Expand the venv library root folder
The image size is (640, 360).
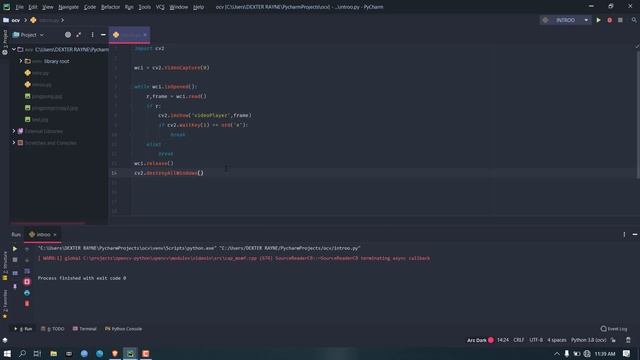pyautogui.click(x=21, y=61)
